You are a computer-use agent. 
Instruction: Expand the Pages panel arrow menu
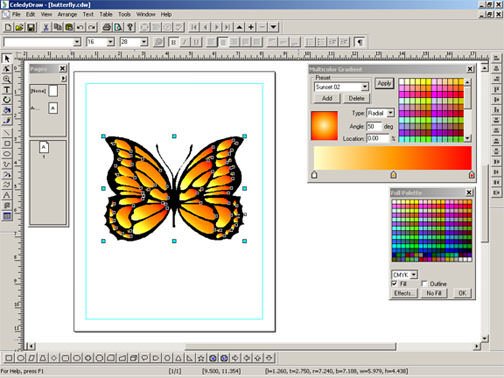tap(63, 79)
